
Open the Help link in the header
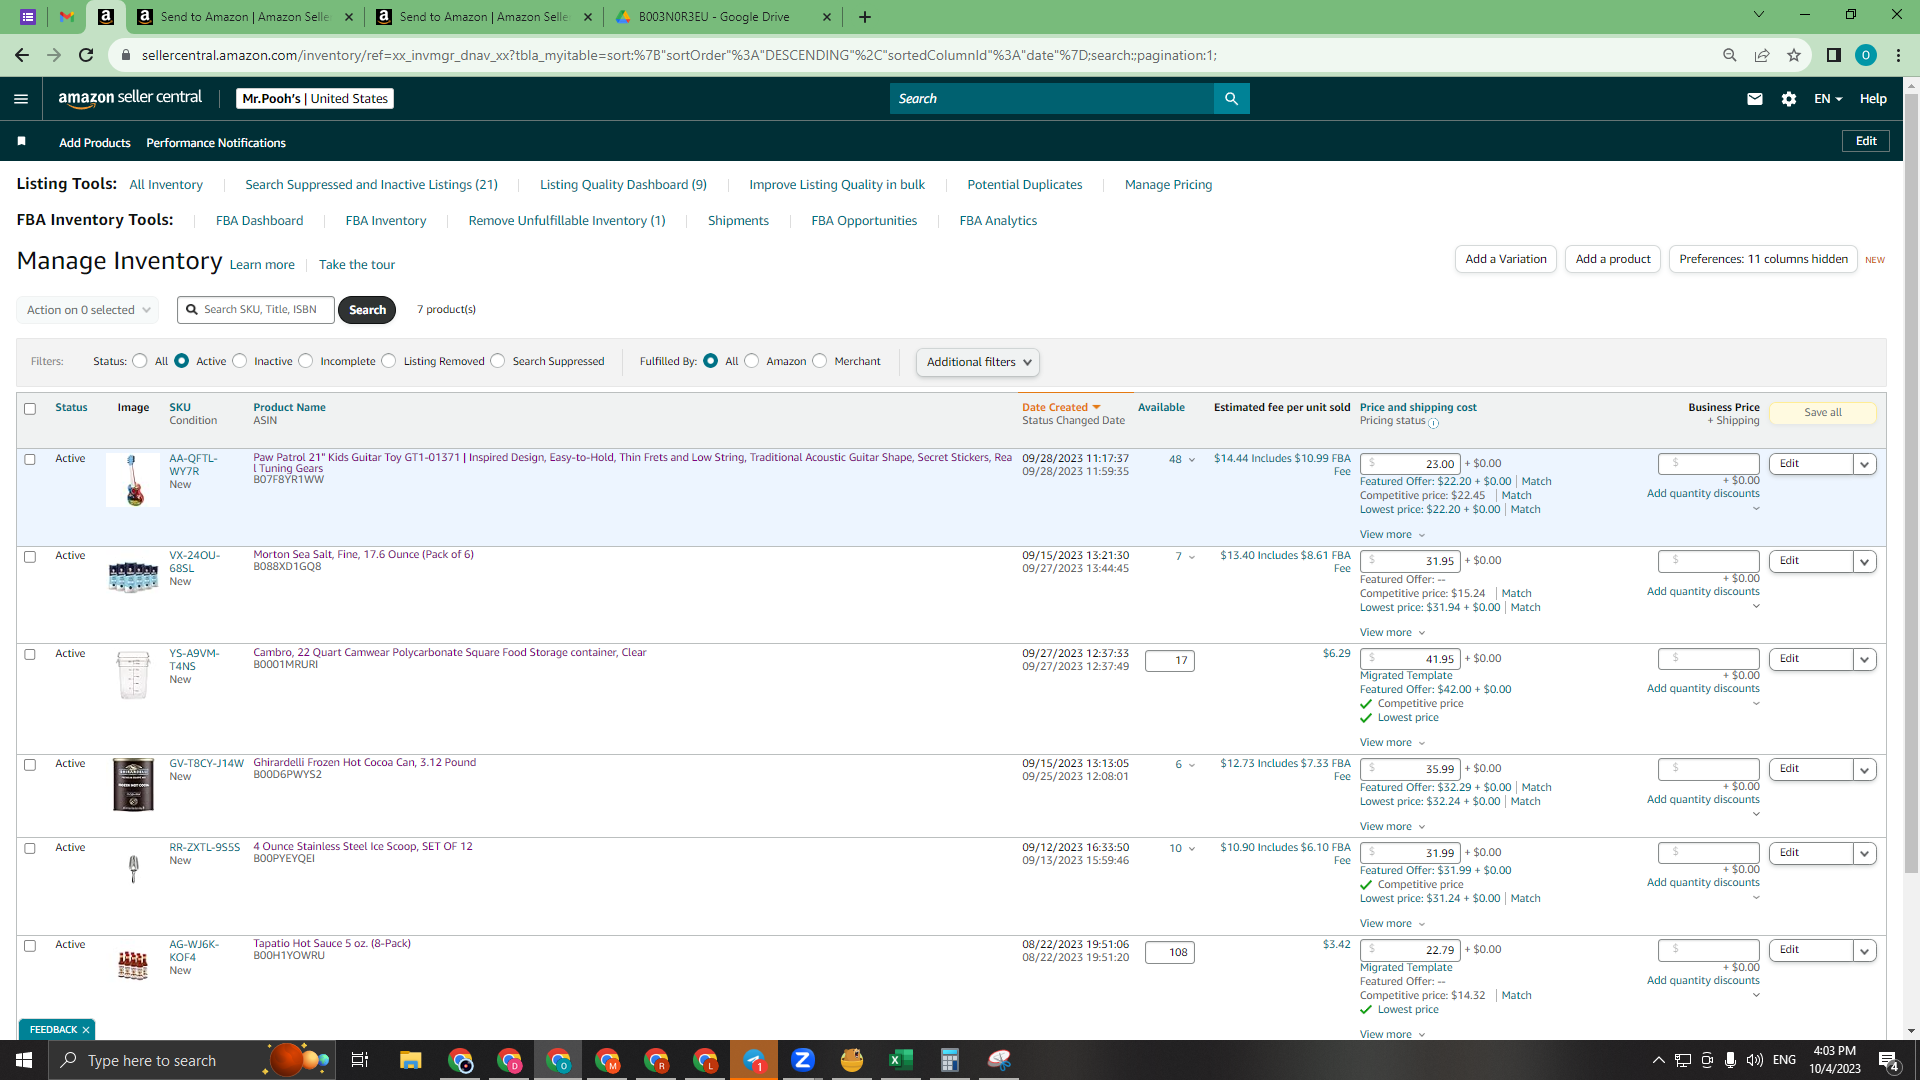pyautogui.click(x=1873, y=99)
